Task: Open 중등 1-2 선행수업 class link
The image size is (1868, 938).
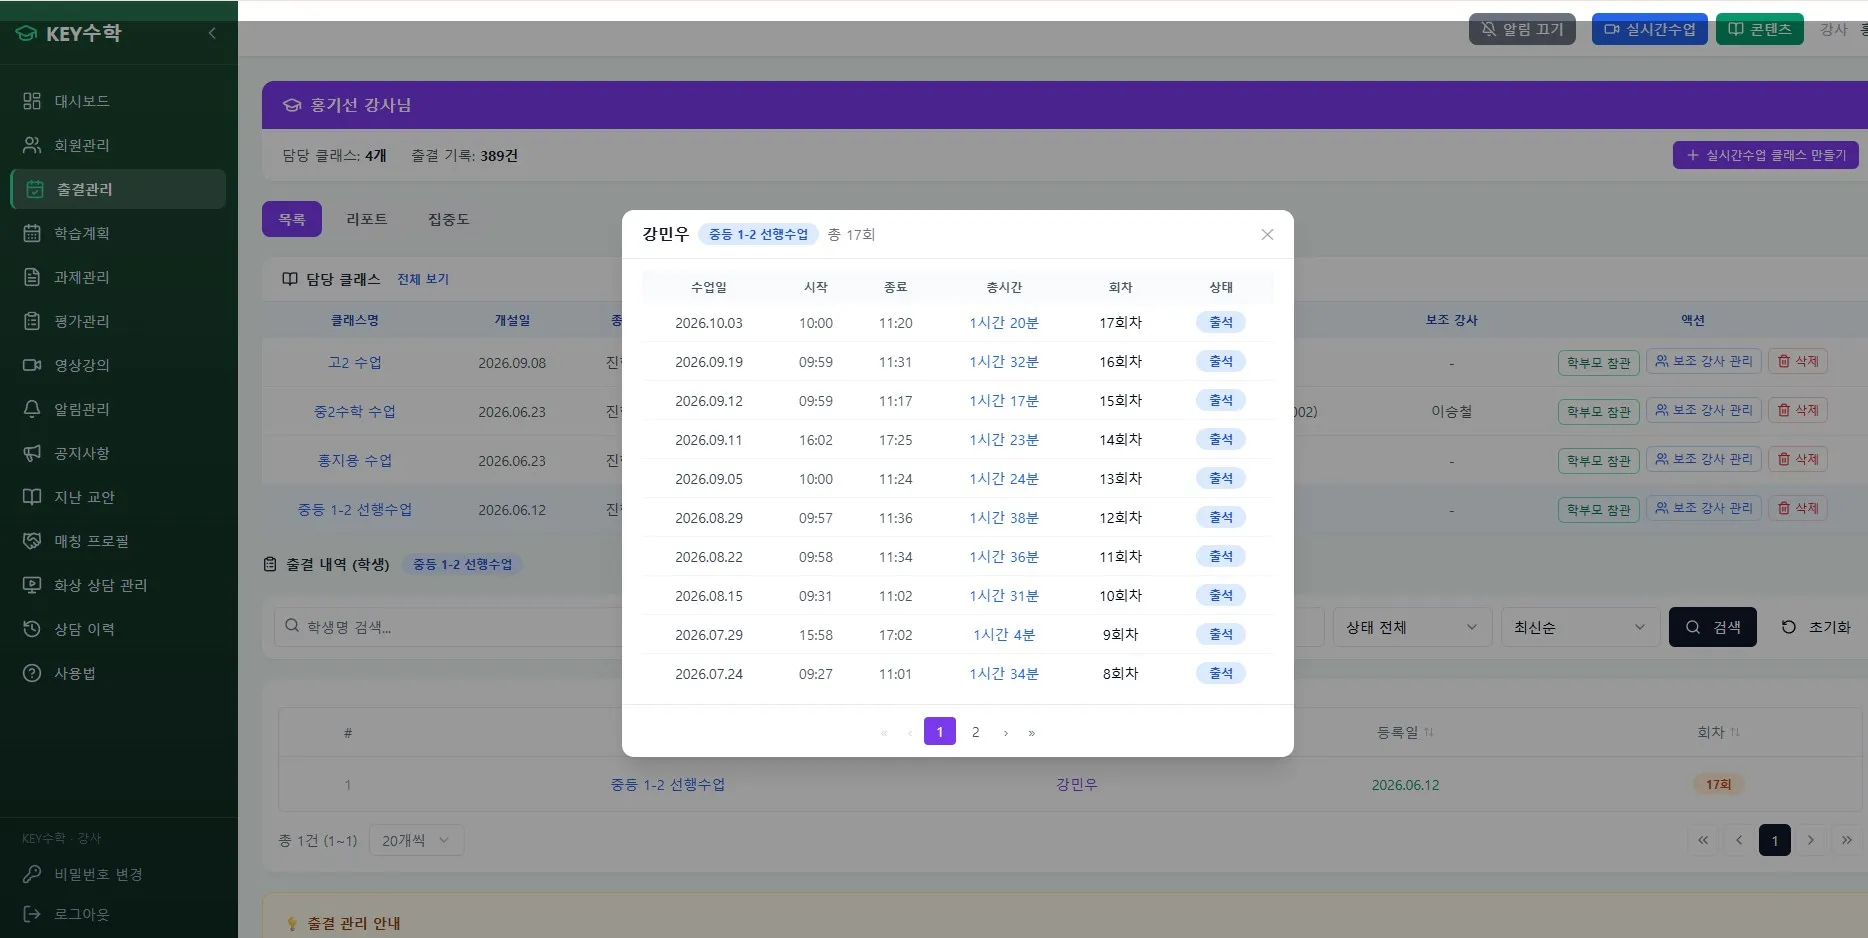Action: pos(355,510)
